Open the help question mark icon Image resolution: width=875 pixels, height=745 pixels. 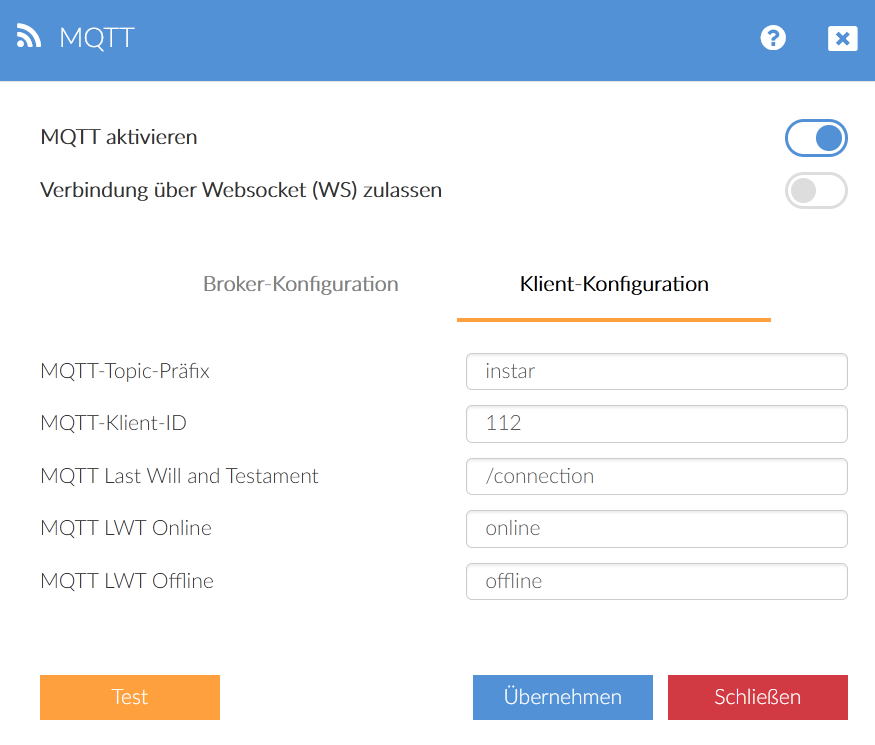(773, 38)
